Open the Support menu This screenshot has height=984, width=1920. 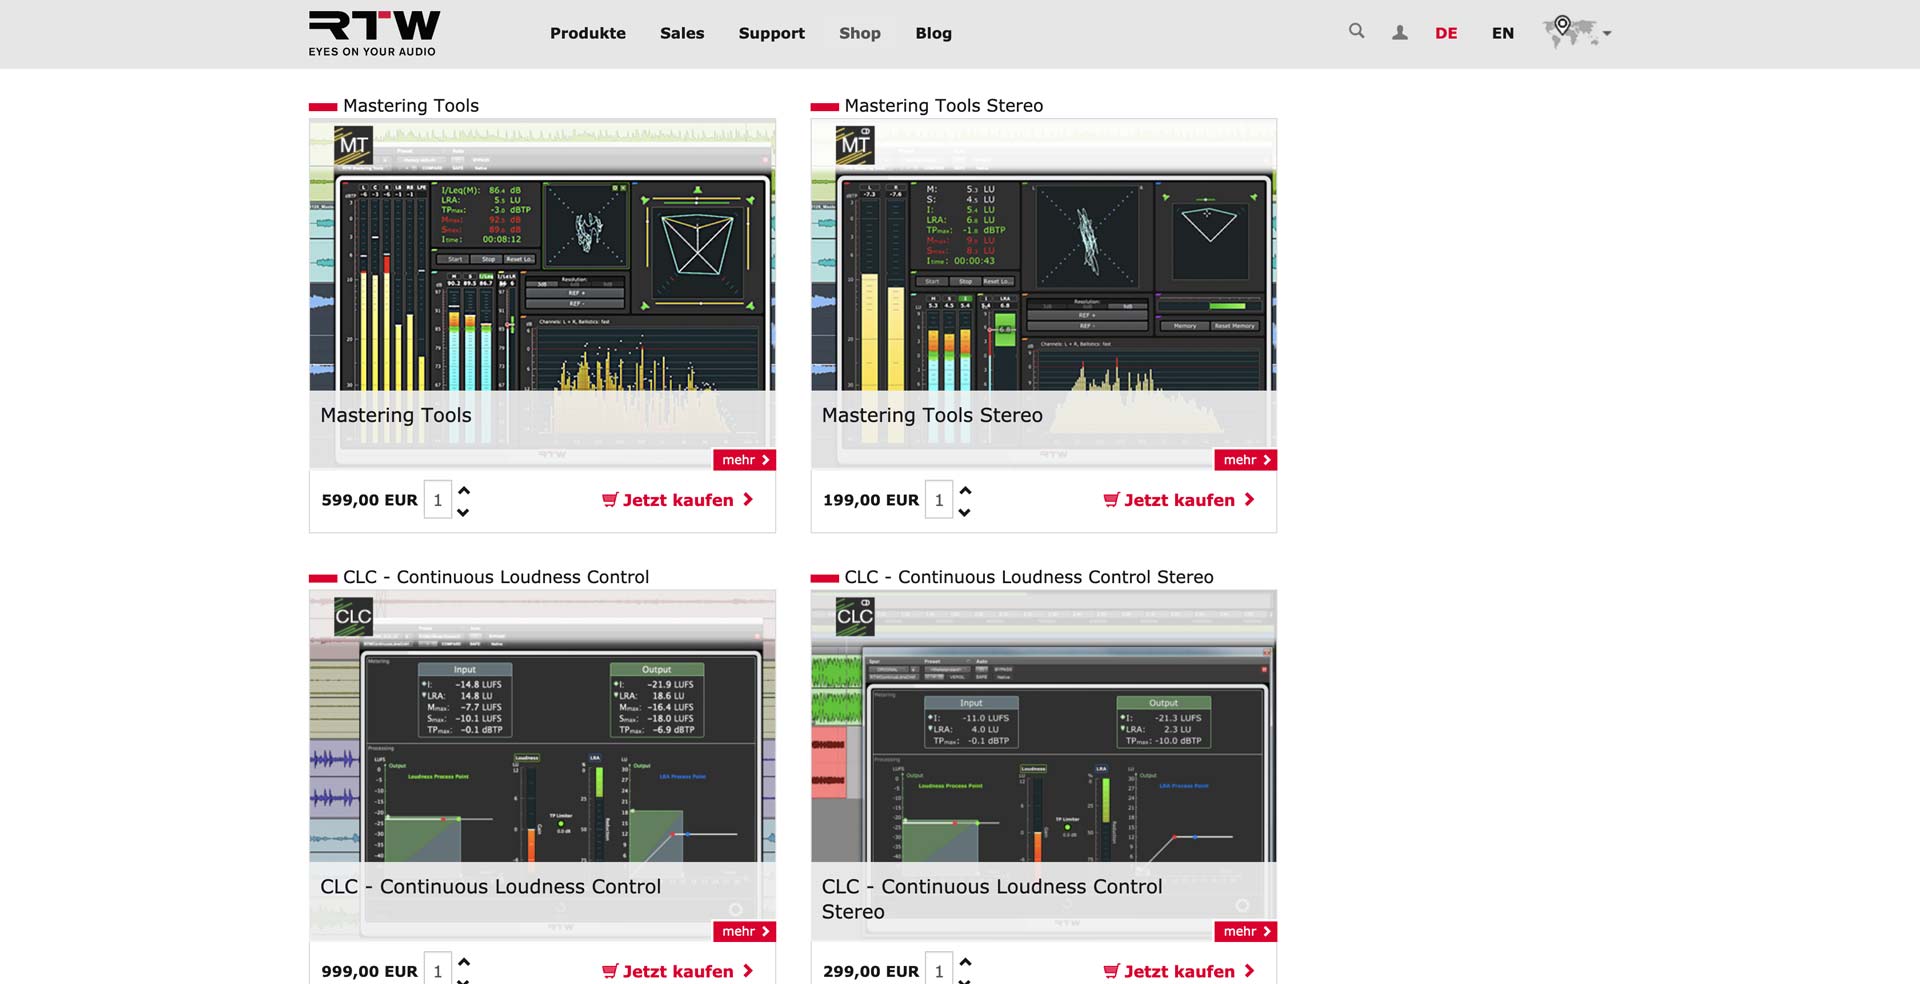click(x=771, y=33)
